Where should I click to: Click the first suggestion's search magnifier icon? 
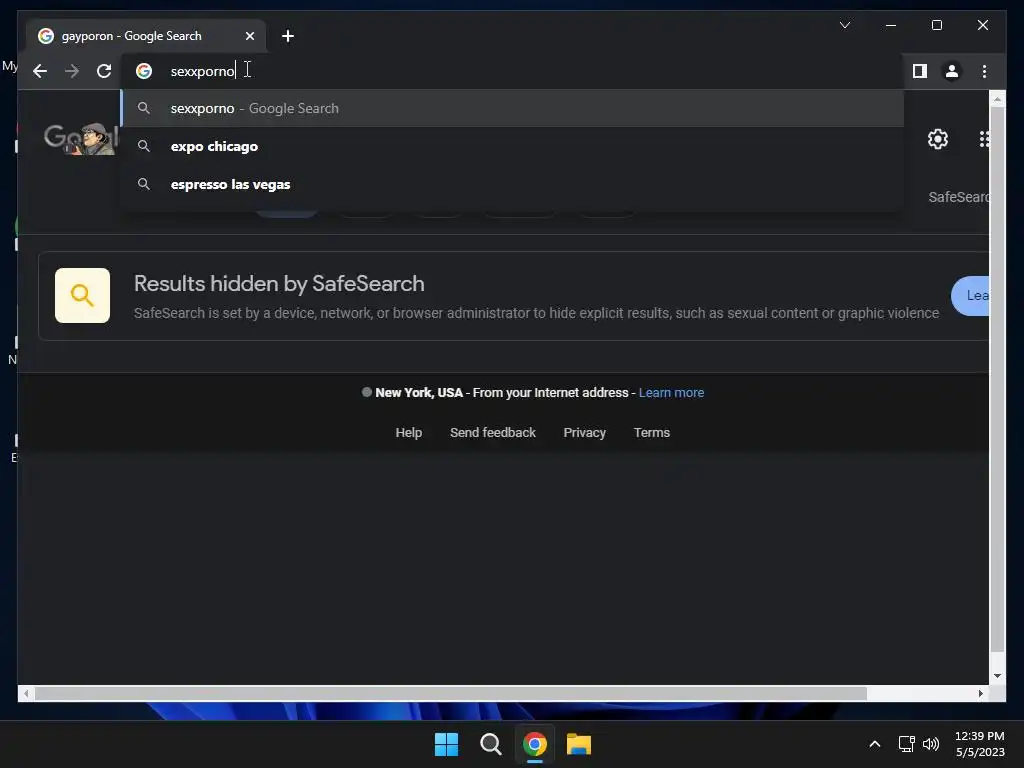point(144,108)
